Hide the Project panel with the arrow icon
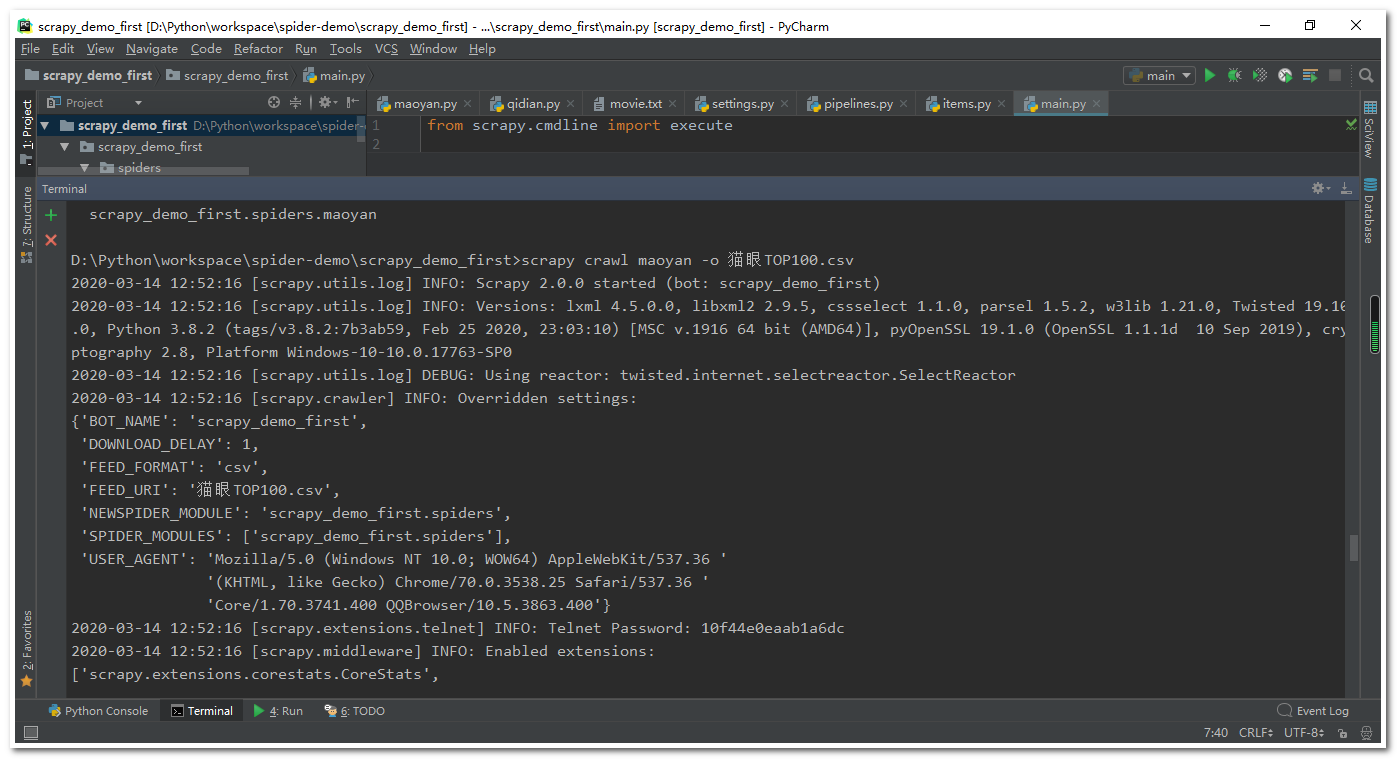 pos(352,102)
